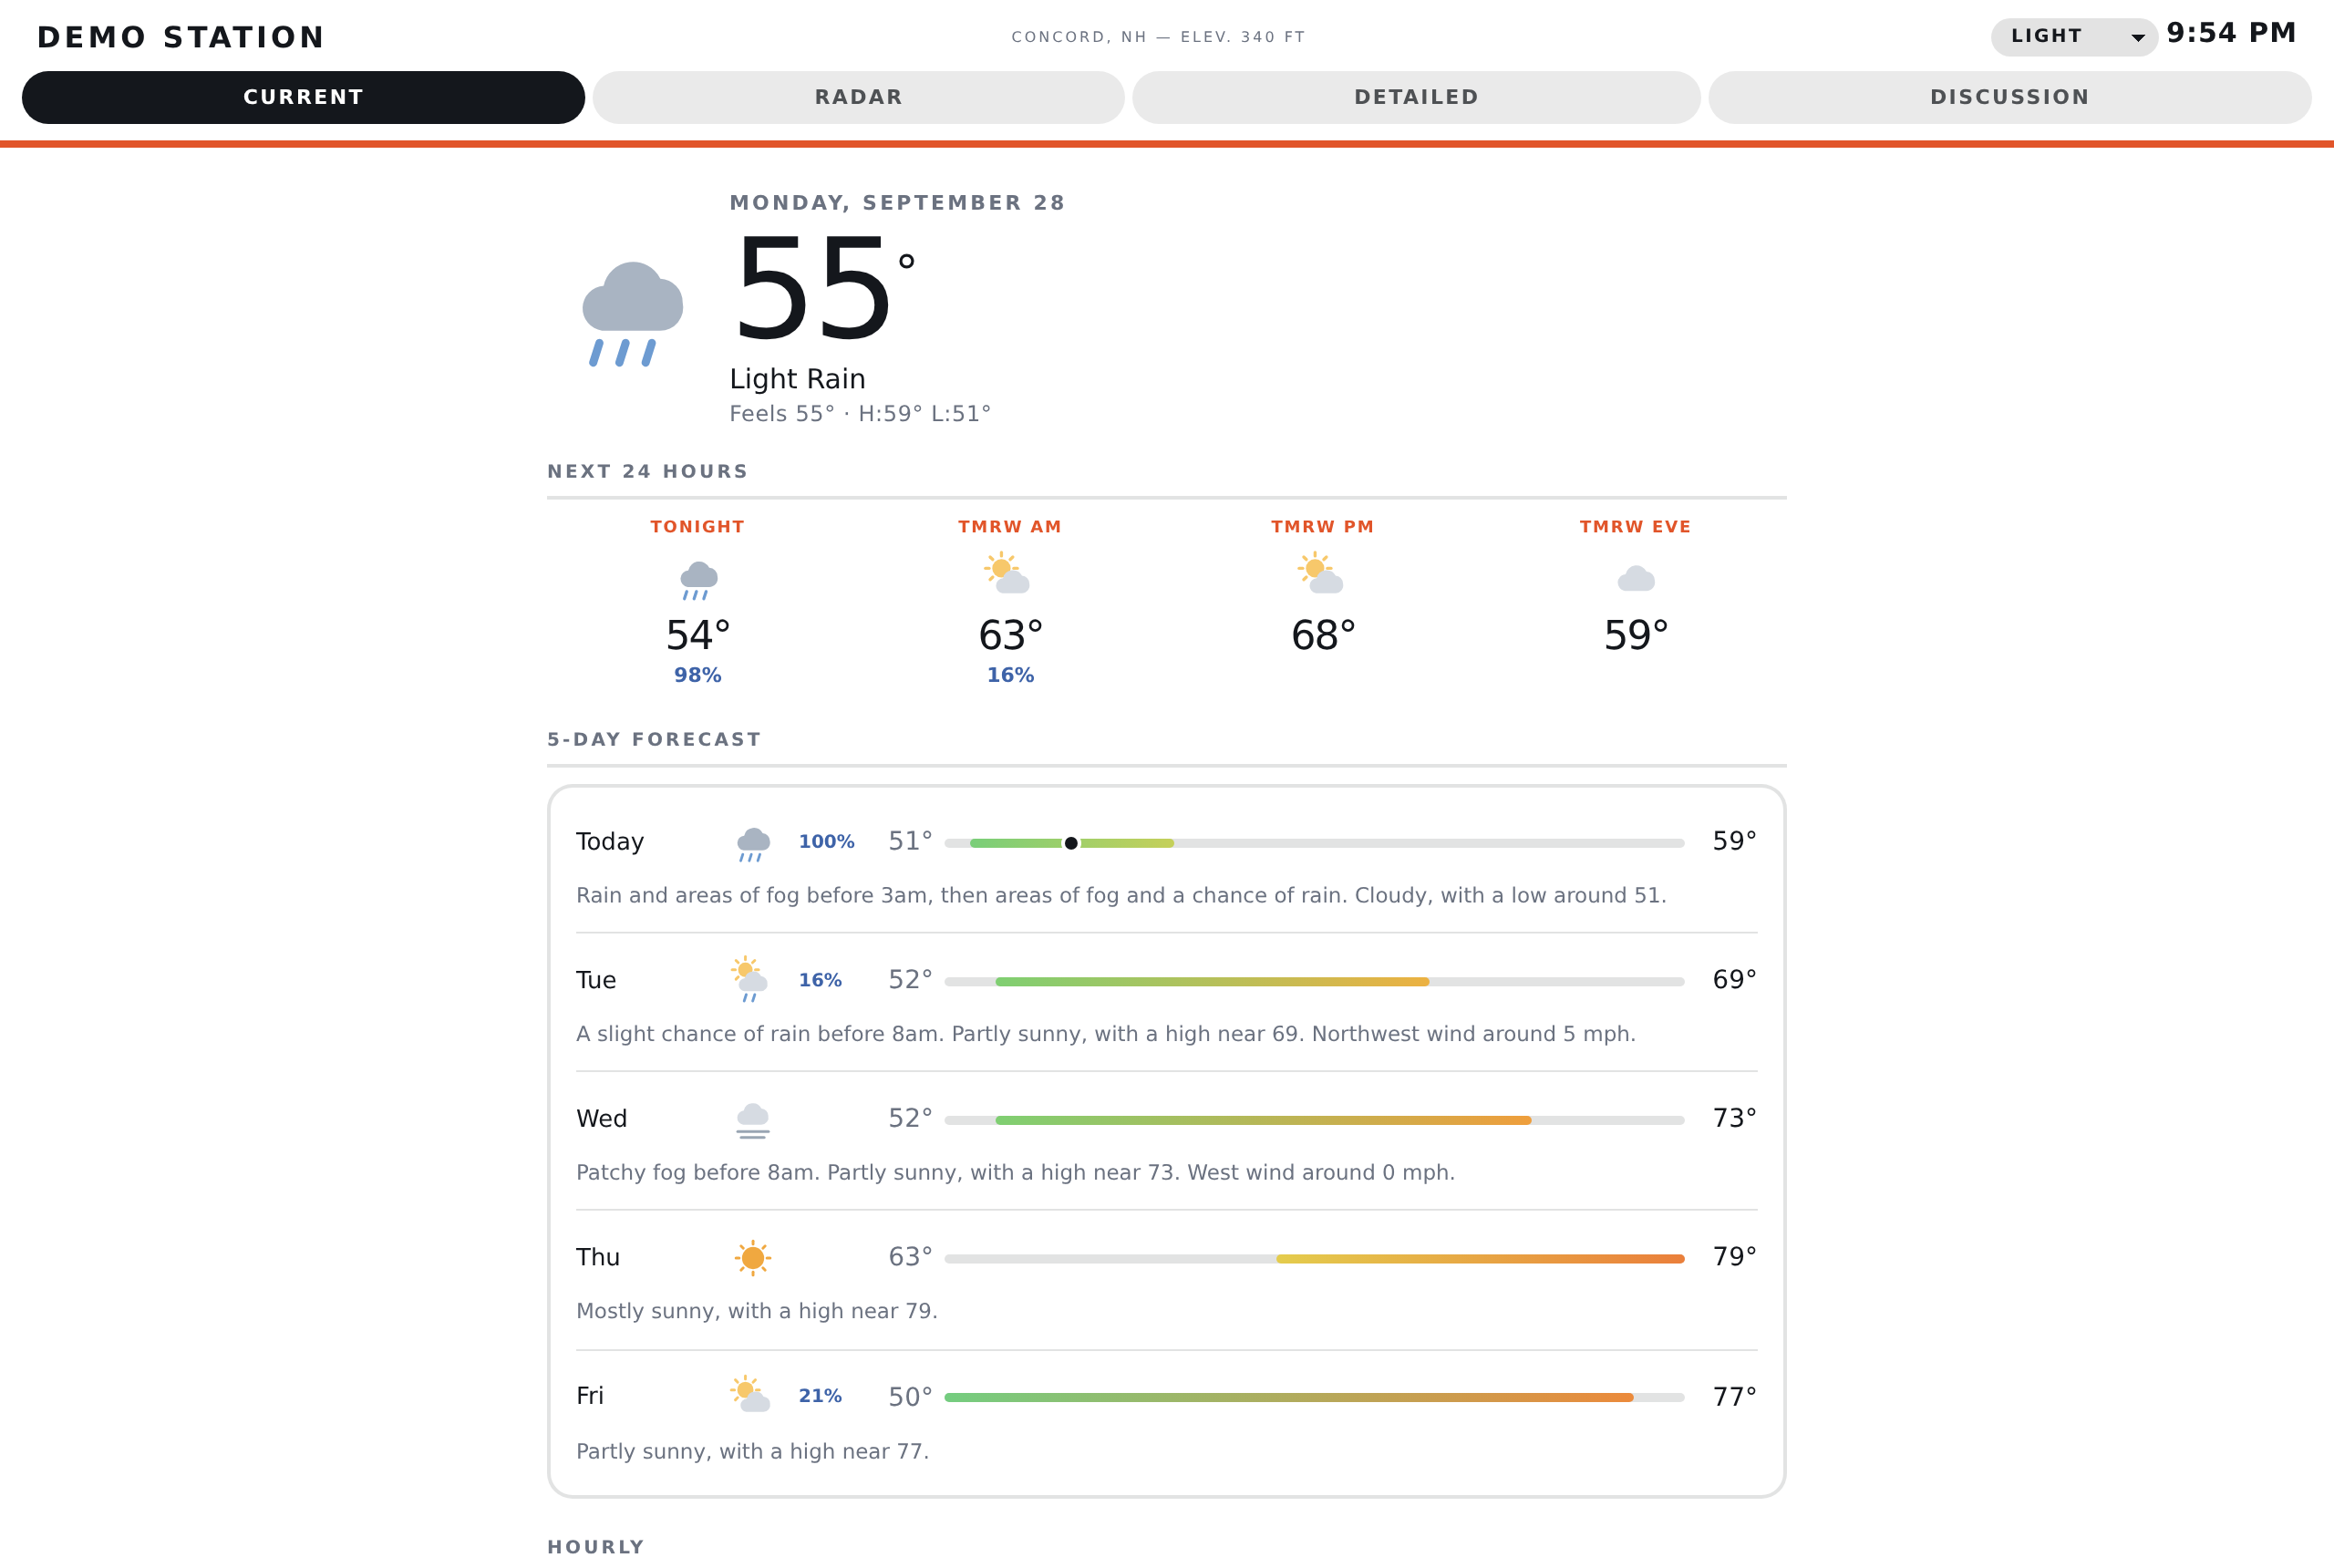Click the Today row label
This screenshot has height=1568, width=2334.
[610, 842]
